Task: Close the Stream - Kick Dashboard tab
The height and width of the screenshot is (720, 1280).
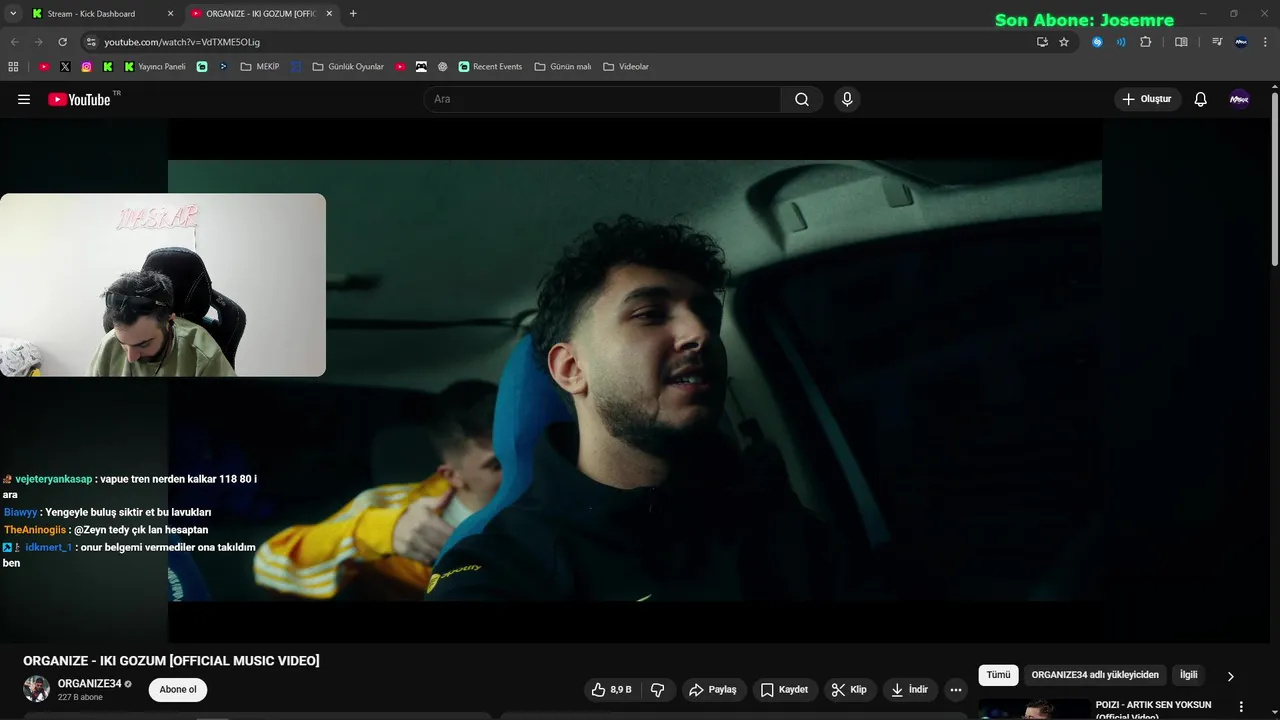Action: [x=170, y=14]
